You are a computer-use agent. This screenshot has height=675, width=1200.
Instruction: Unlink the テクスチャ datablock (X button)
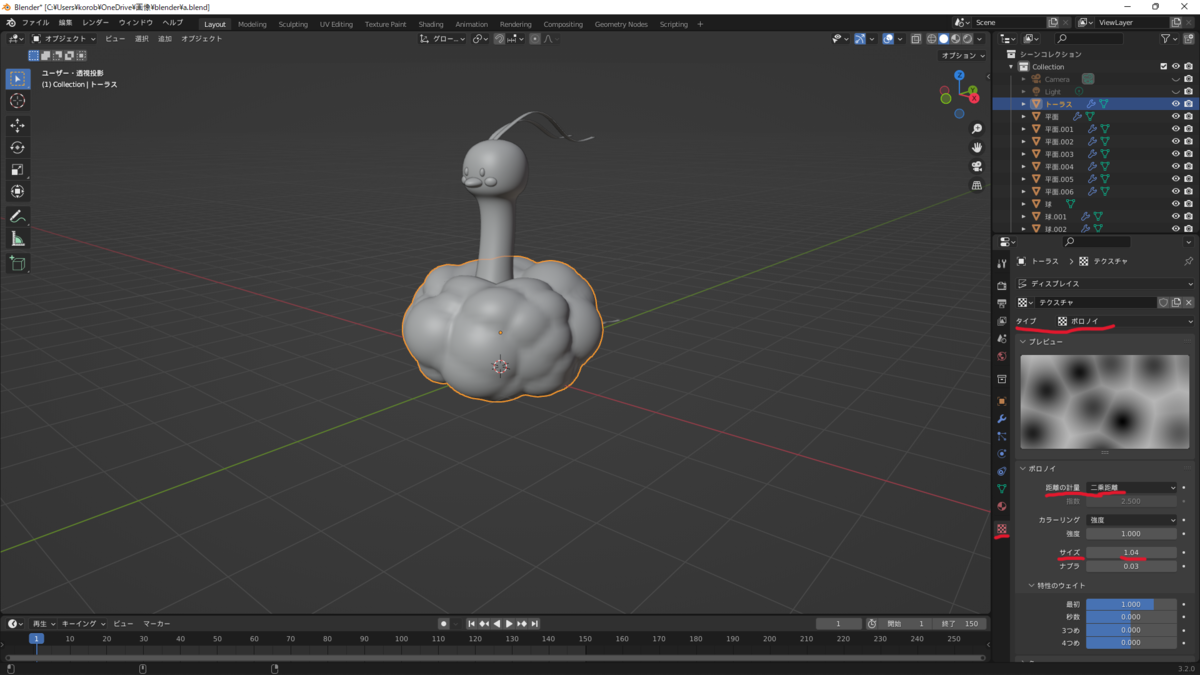click(x=1188, y=302)
